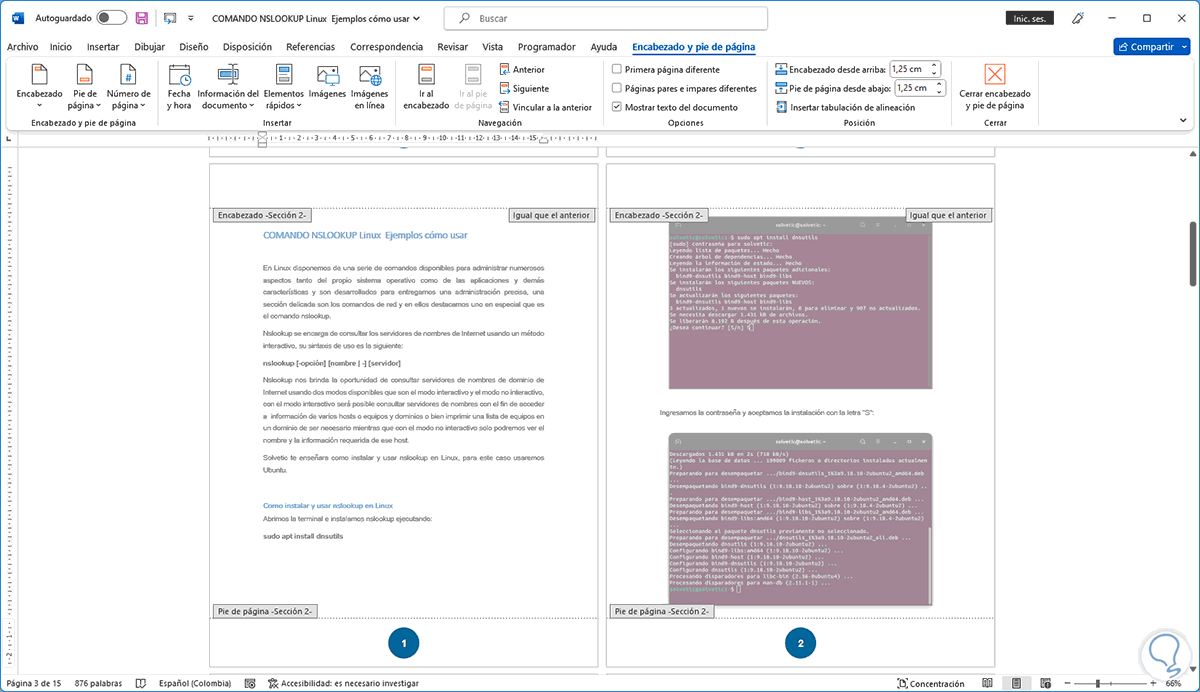
Task: Increase Encabezado desde arriba value
Action: [935, 65]
